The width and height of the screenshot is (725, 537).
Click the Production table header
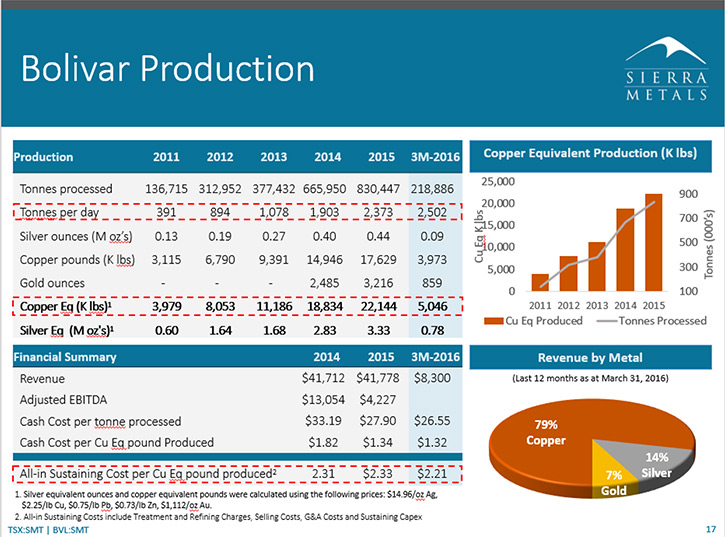click(x=43, y=157)
